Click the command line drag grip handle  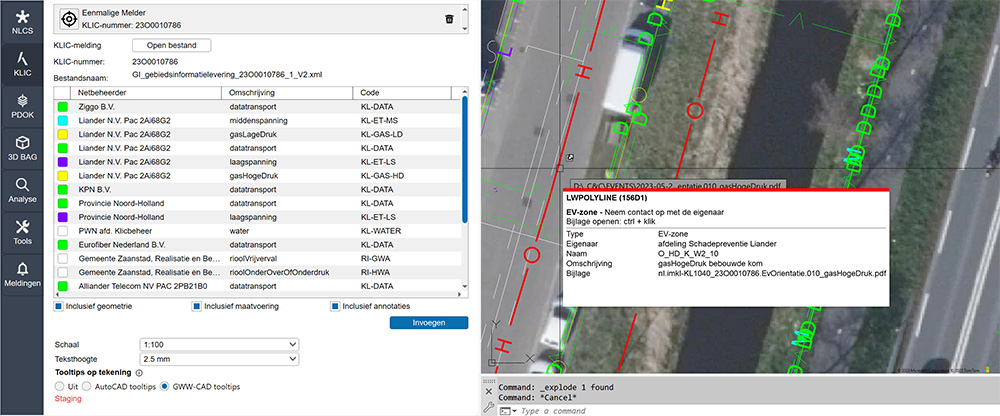[489, 380]
